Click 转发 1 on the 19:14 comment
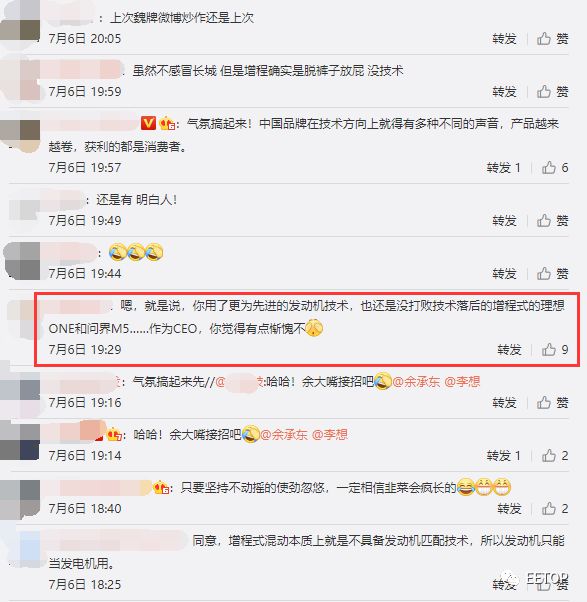Image resolution: width=587 pixels, height=602 pixels. pos(503,455)
